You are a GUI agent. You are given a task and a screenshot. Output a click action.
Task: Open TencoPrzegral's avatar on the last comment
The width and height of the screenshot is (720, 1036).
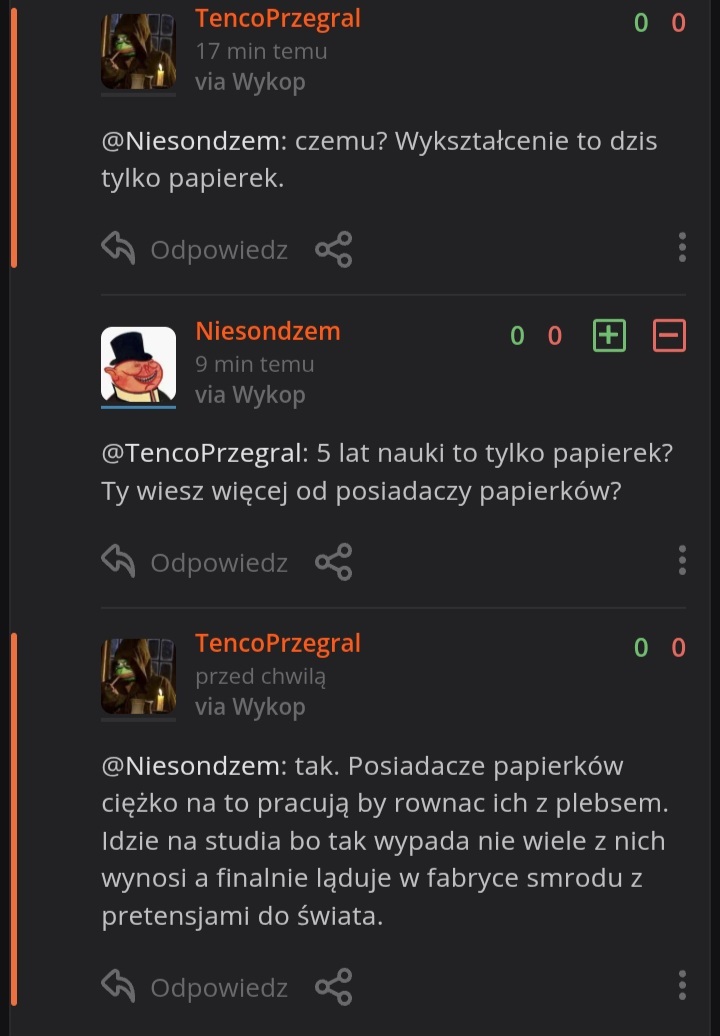138,676
